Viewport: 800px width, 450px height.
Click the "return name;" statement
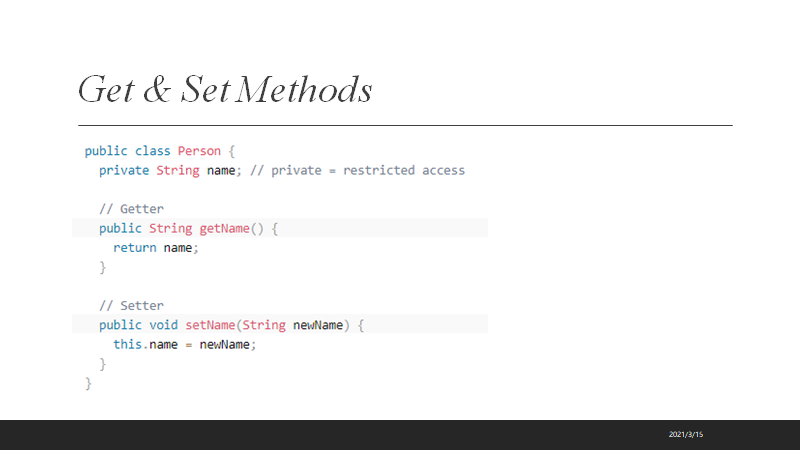[x=156, y=248]
